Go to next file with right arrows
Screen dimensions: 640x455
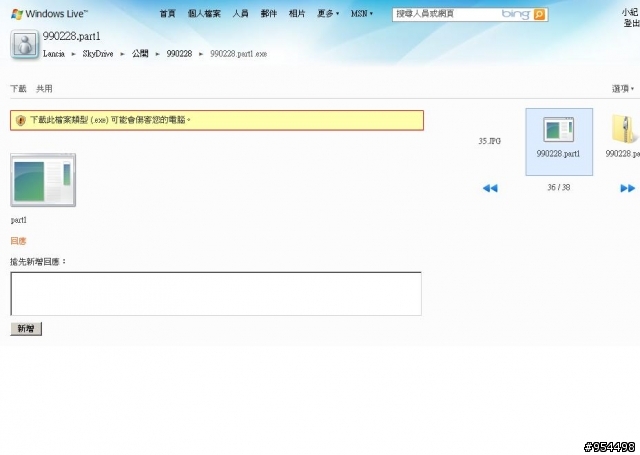(x=627, y=188)
